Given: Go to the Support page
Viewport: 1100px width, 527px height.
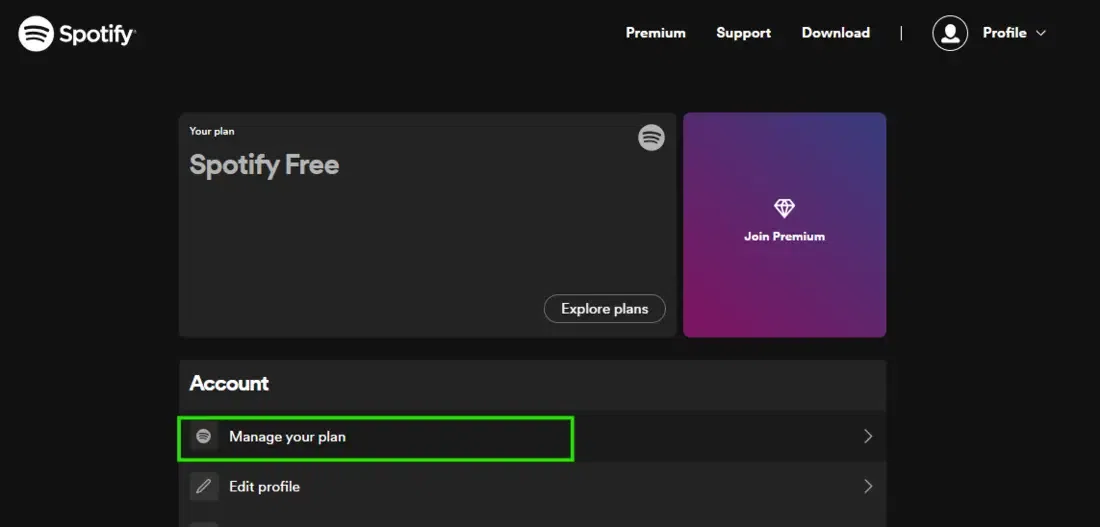Looking at the screenshot, I should [743, 33].
